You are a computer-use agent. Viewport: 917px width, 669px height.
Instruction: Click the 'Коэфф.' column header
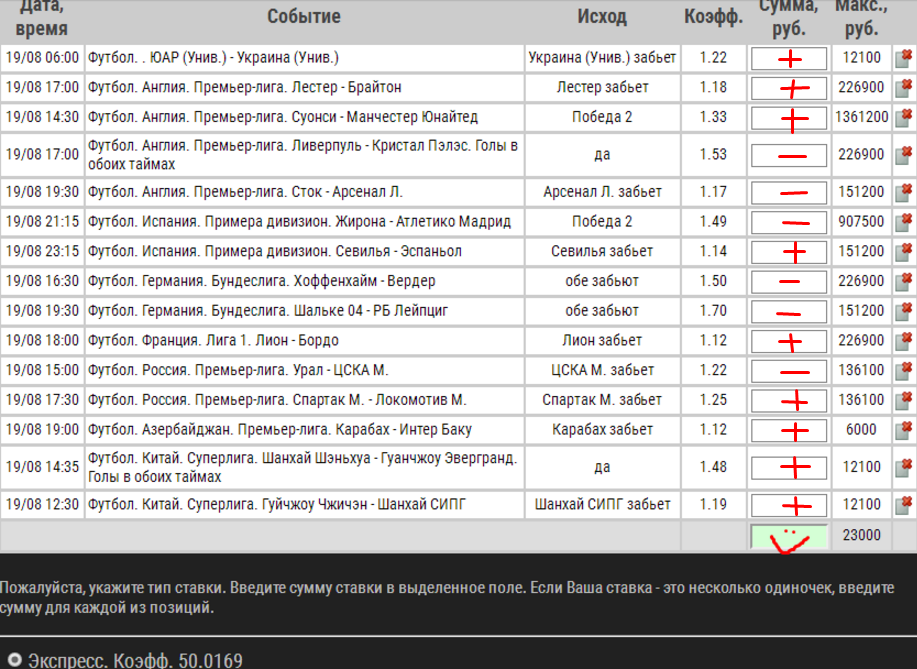[713, 17]
